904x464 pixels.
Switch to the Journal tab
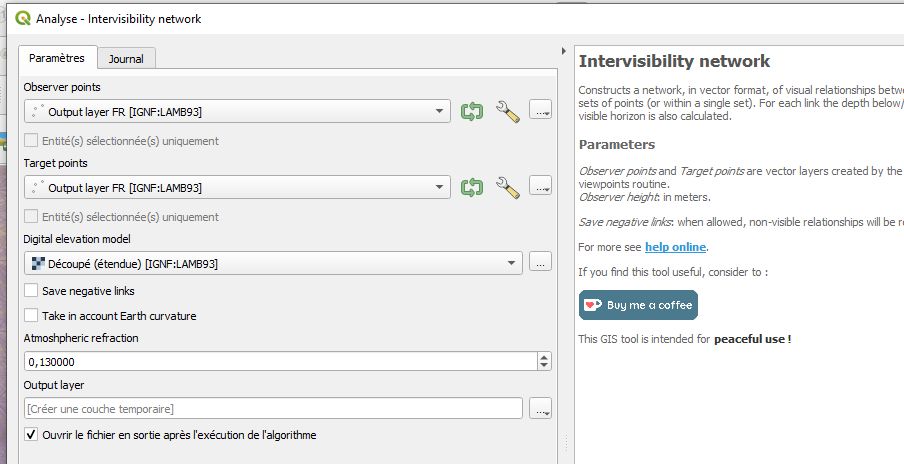[x=126, y=59]
